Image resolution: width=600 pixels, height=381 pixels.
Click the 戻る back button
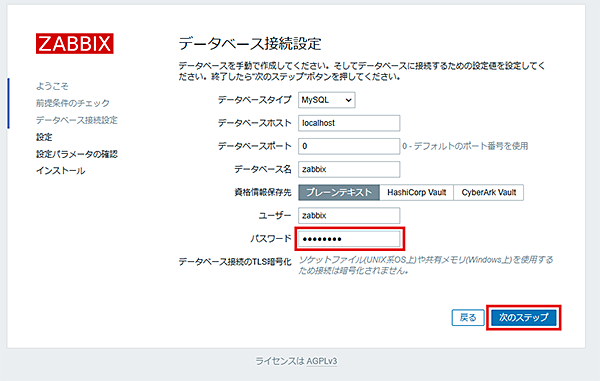tap(468, 318)
